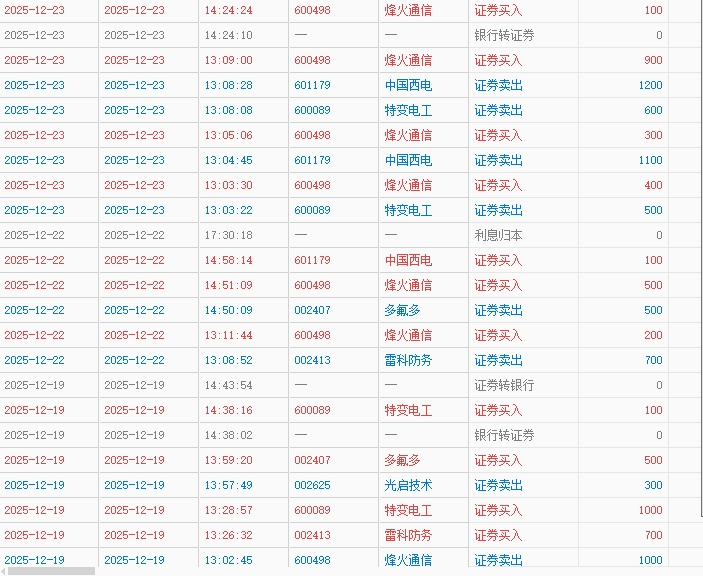Select 烽火通信 in the 13:09:00 row
703x576 pixels.
[x=408, y=60]
